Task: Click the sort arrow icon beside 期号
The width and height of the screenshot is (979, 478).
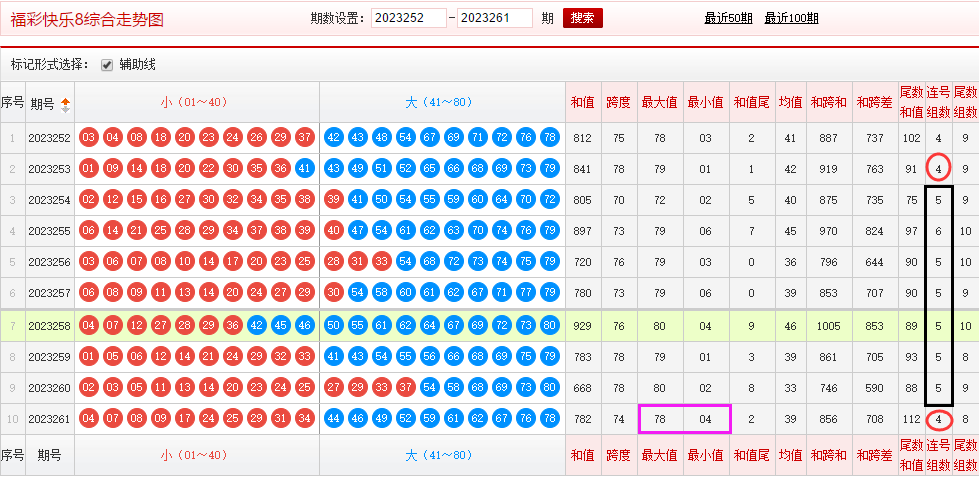Action: pyautogui.click(x=66, y=103)
